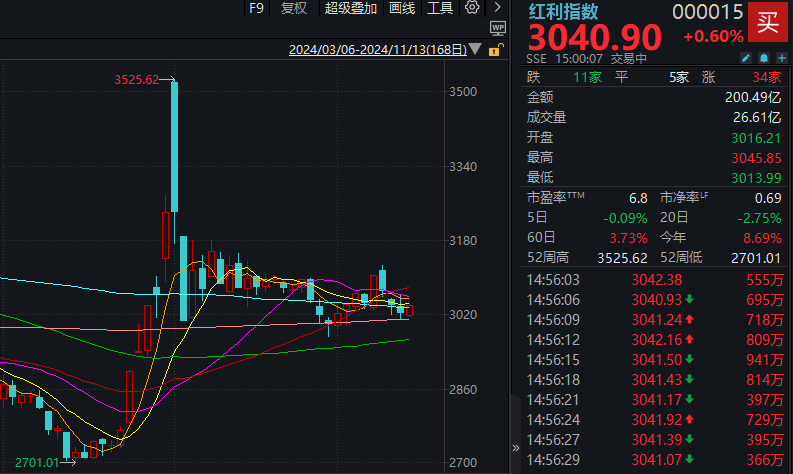The image size is (793, 474).
Task: Click 52周低 value 2701.01
Action: [x=756, y=258]
